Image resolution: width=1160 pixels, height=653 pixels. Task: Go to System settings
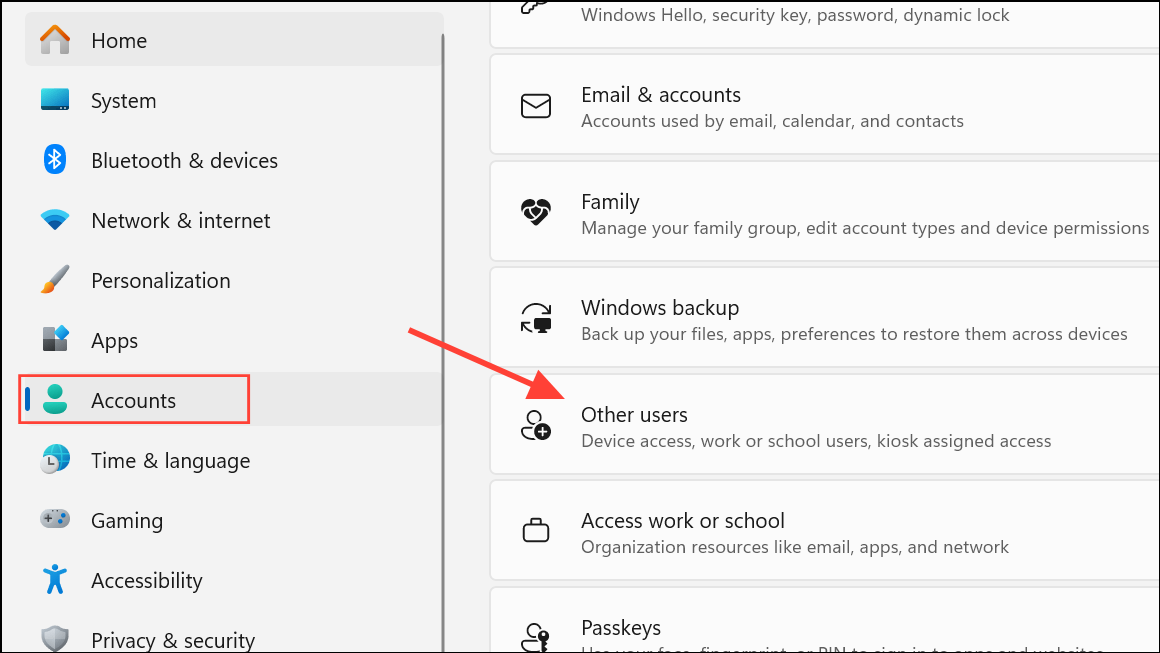[234, 100]
